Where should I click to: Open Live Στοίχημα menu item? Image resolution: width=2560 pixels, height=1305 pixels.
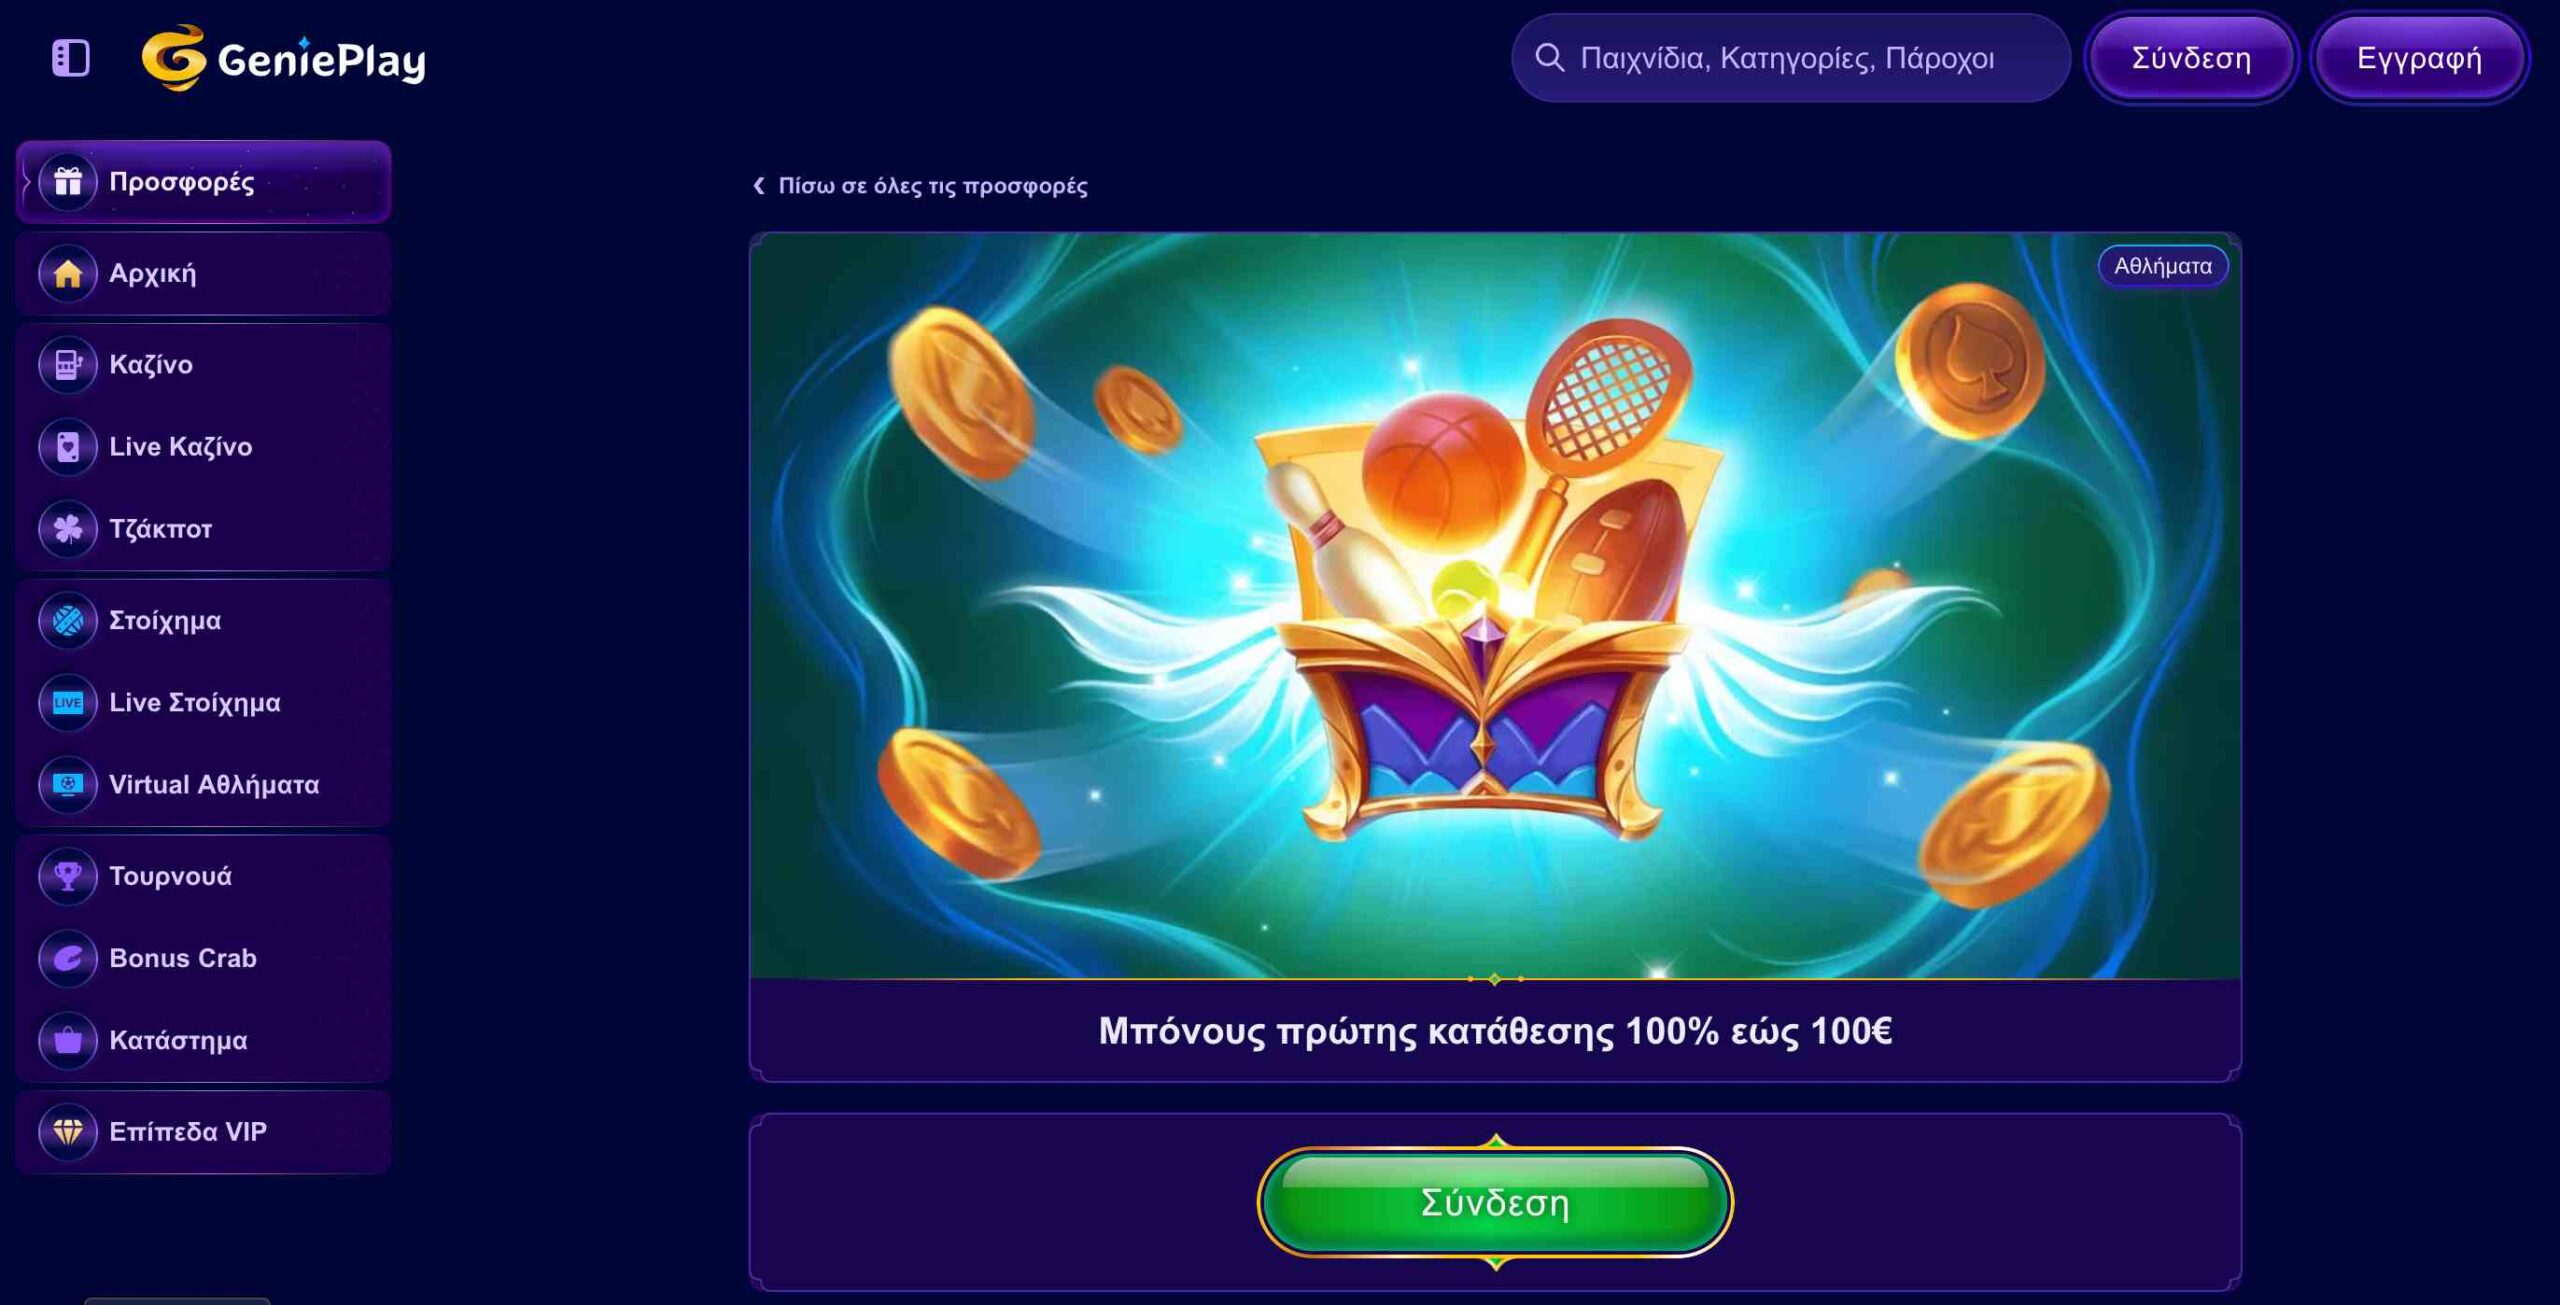tap(203, 703)
